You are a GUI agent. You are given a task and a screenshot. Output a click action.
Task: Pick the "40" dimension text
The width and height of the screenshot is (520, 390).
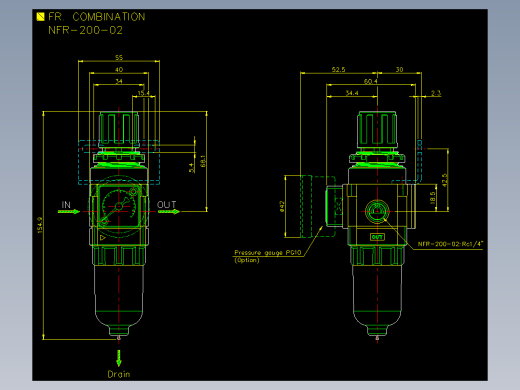[x=119, y=70]
